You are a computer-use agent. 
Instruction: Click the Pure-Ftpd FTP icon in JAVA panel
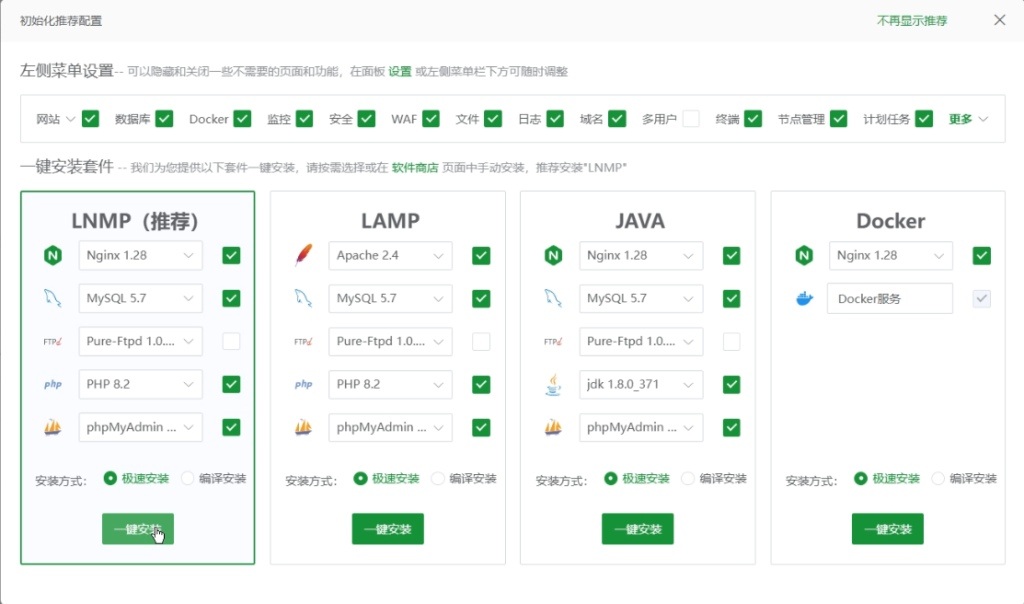(x=552, y=341)
